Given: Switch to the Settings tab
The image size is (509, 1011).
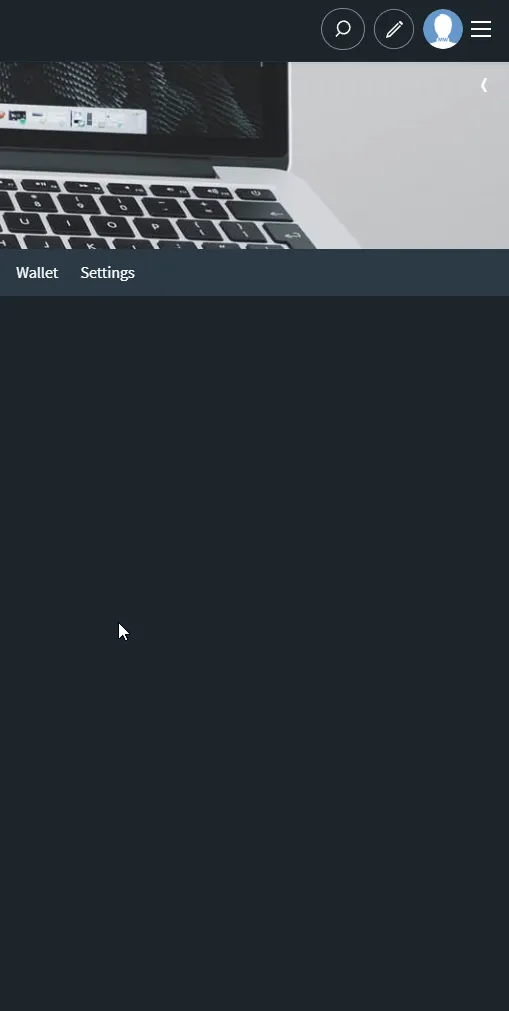Looking at the screenshot, I should point(107,273).
